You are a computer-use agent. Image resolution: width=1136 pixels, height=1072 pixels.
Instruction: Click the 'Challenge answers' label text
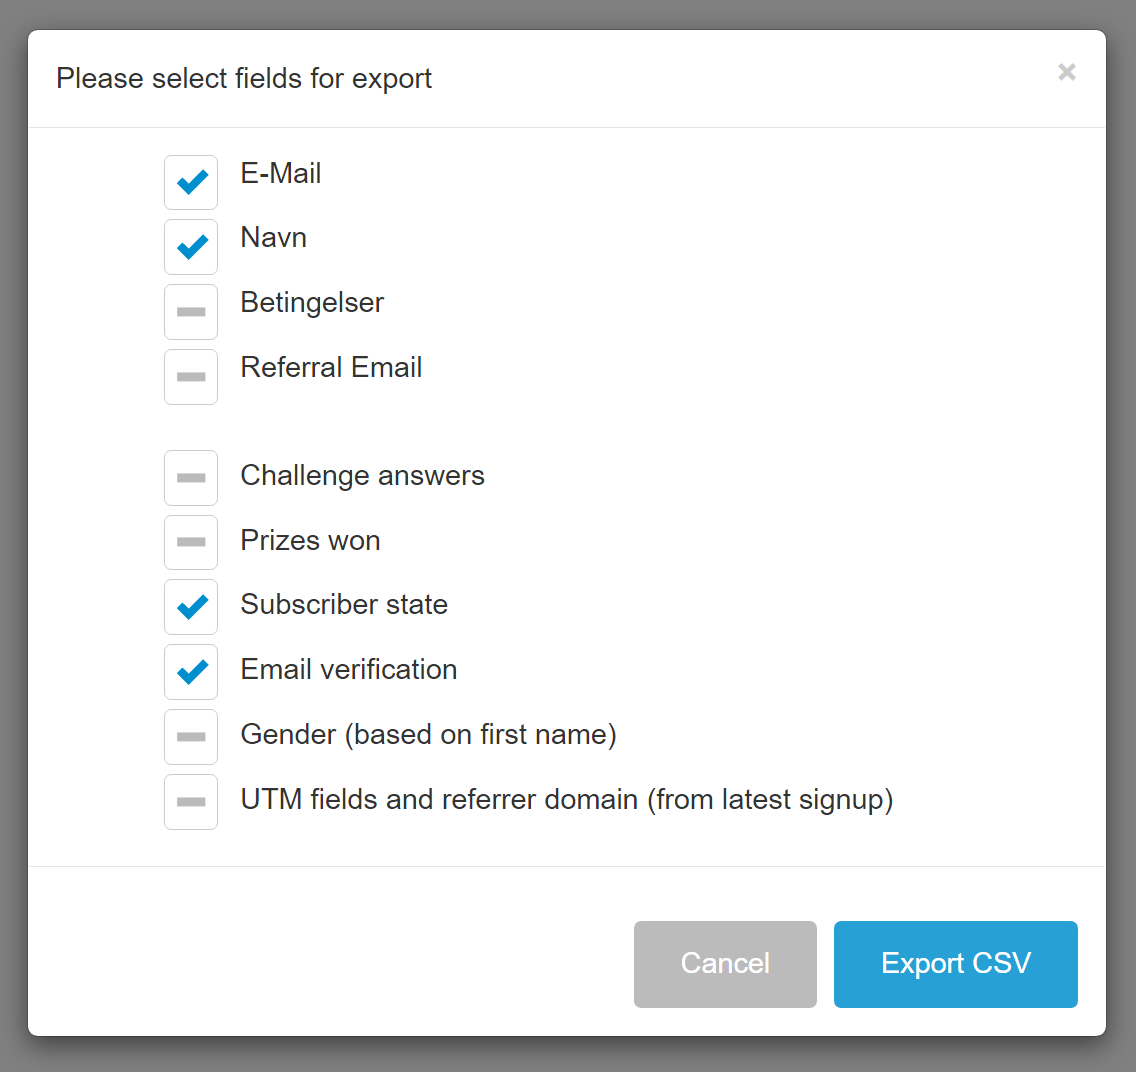[x=362, y=476]
